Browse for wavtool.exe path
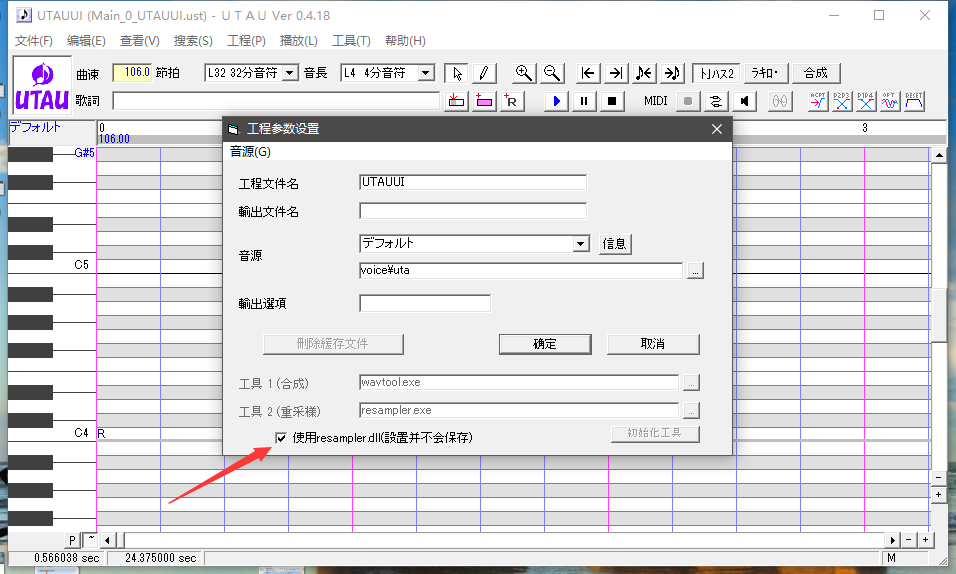Viewport: 956px width, 574px height. (691, 382)
